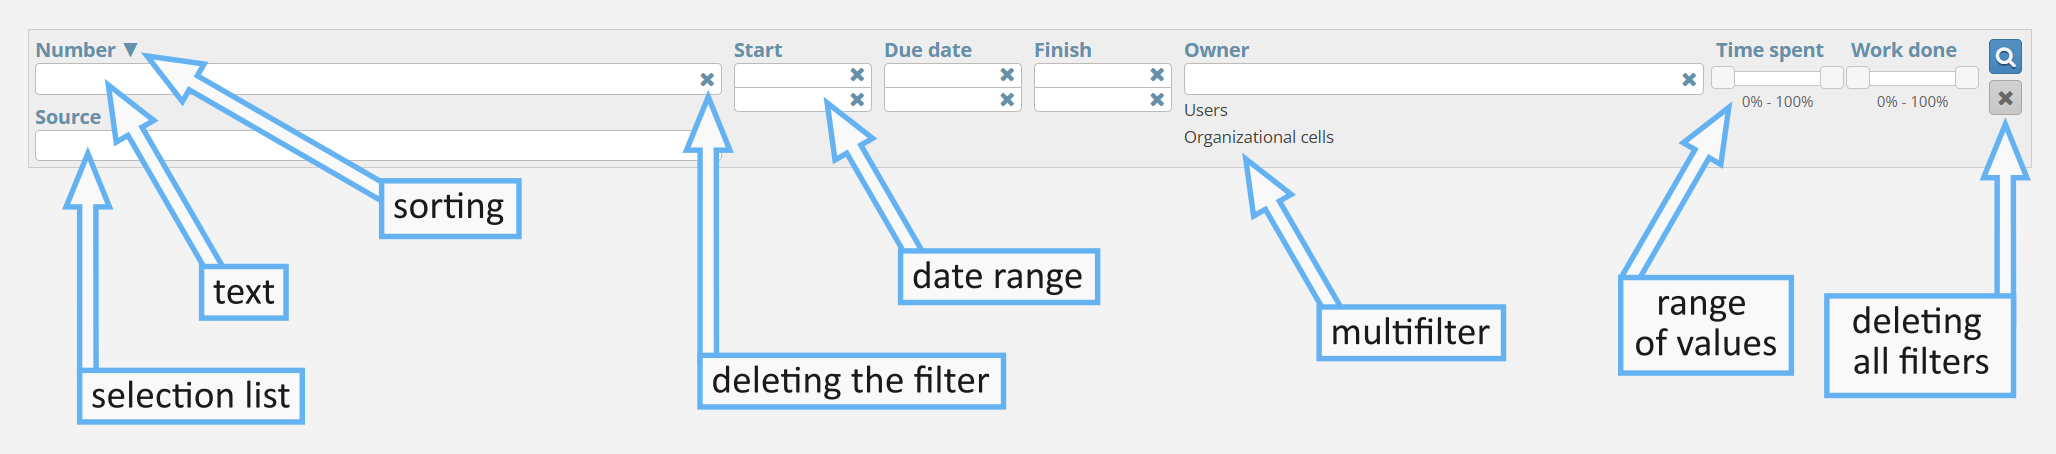
Task: Click the Start date from input
Action: coord(790,75)
